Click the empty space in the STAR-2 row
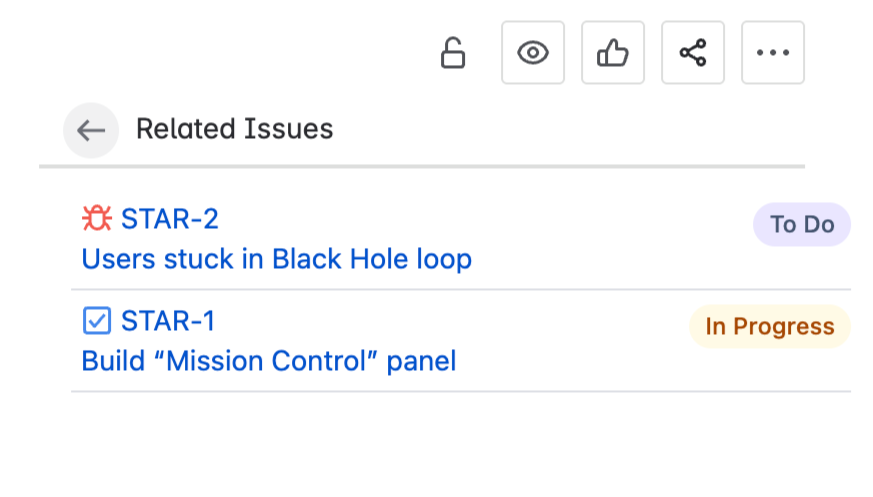The height and width of the screenshot is (497, 873). [600, 240]
